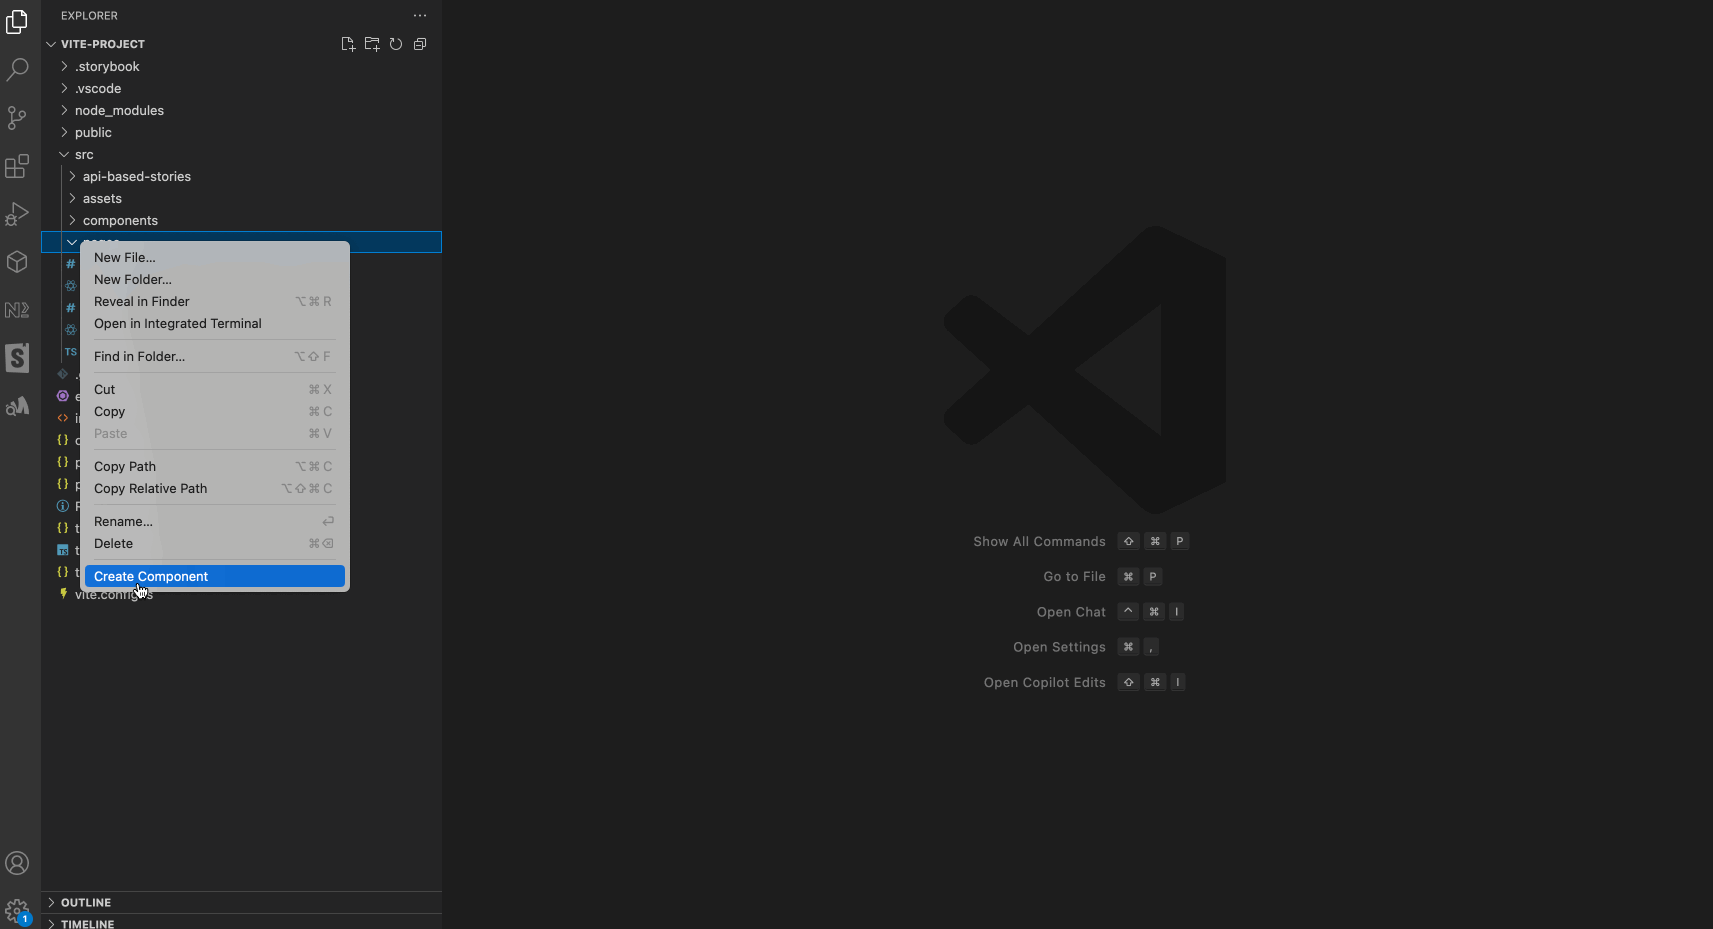Click the New File icon in Explorer header
This screenshot has height=929, width=1713.
click(348, 44)
